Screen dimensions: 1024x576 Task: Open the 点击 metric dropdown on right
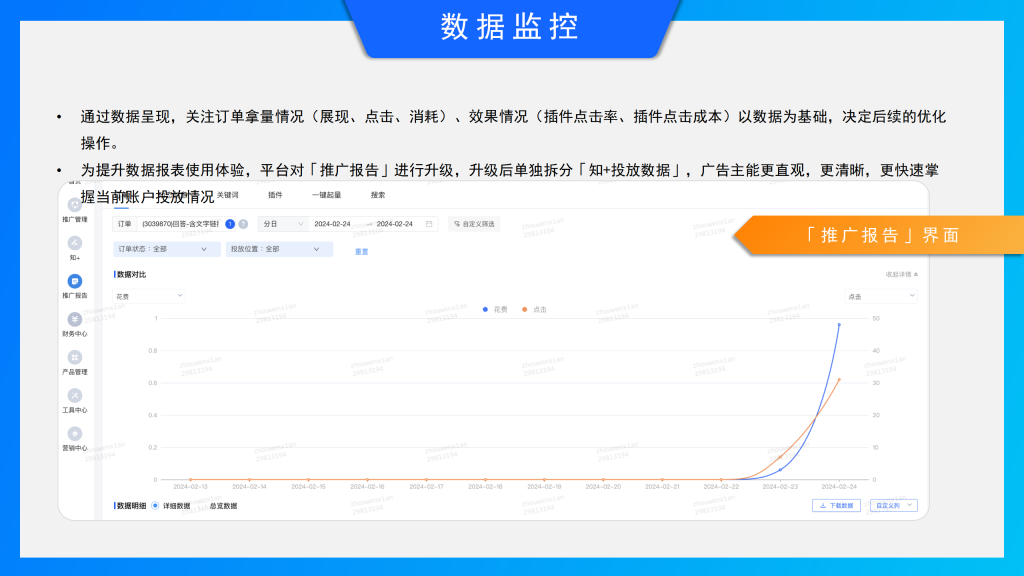[x=881, y=296]
